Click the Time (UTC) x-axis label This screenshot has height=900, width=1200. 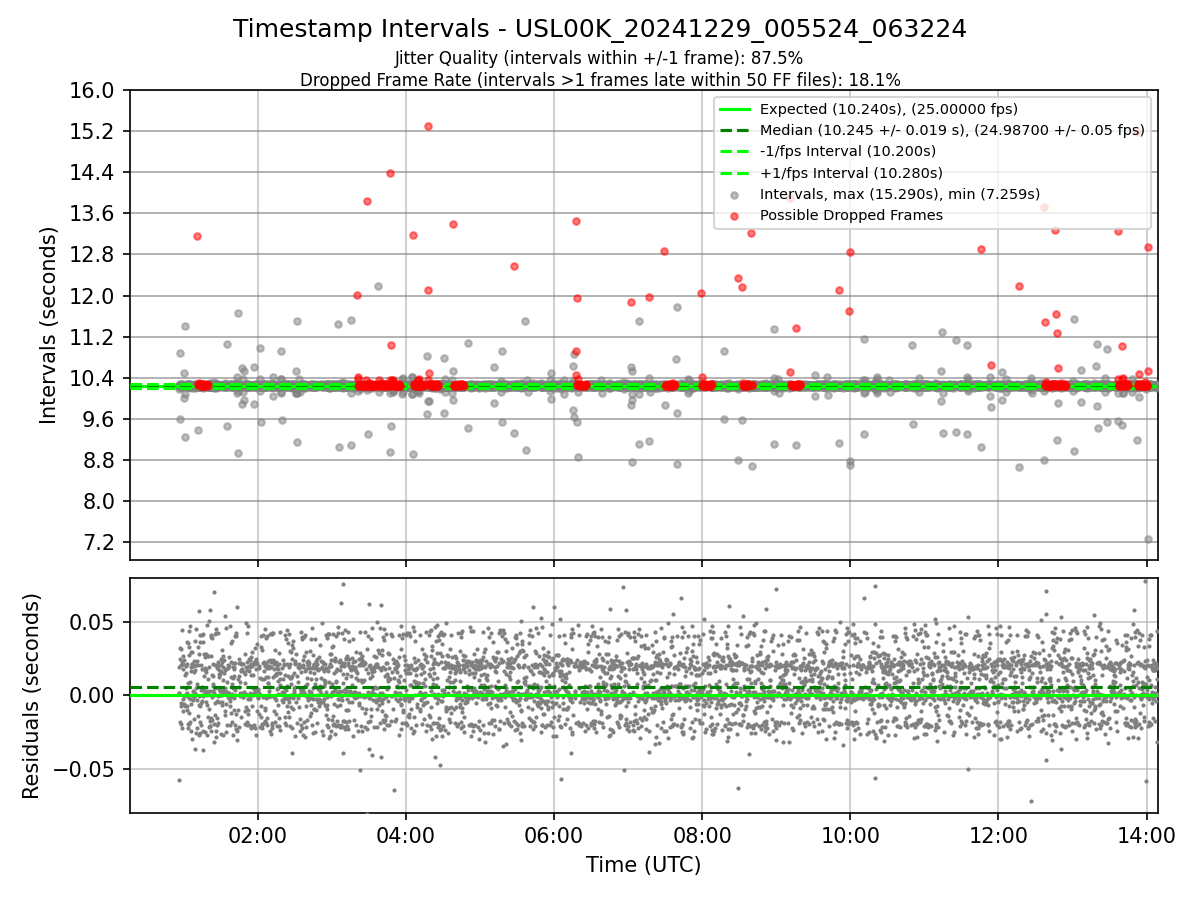643,865
